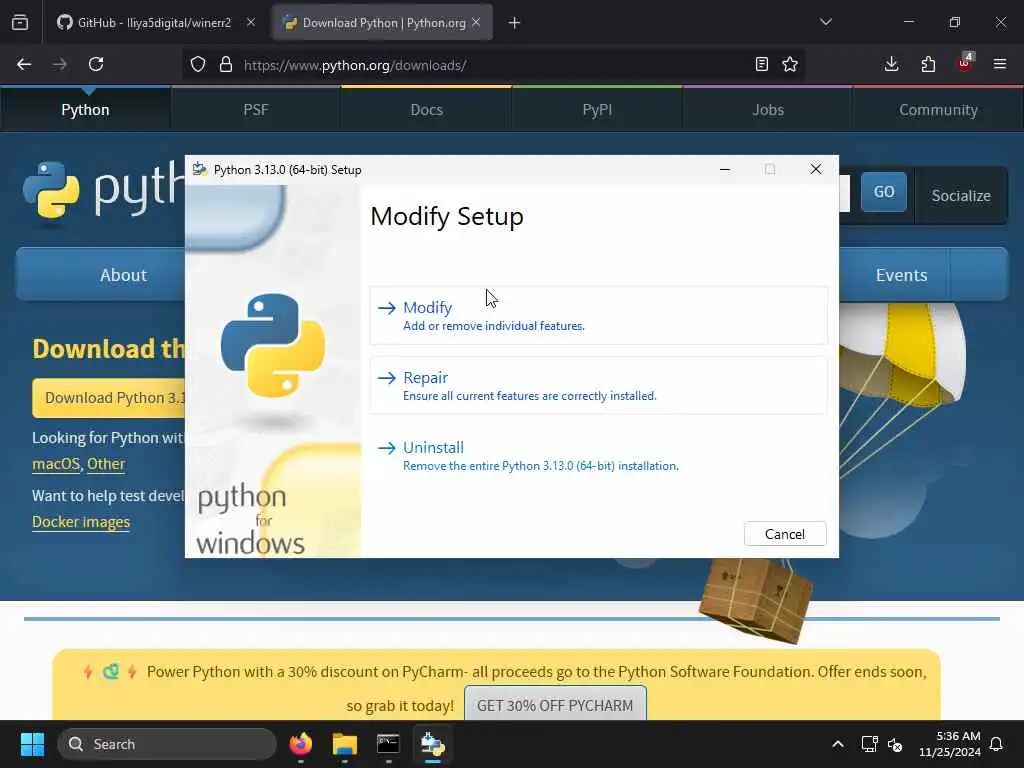Click the taskbar Search box
The width and height of the screenshot is (1024, 768).
pyautogui.click(x=167, y=744)
